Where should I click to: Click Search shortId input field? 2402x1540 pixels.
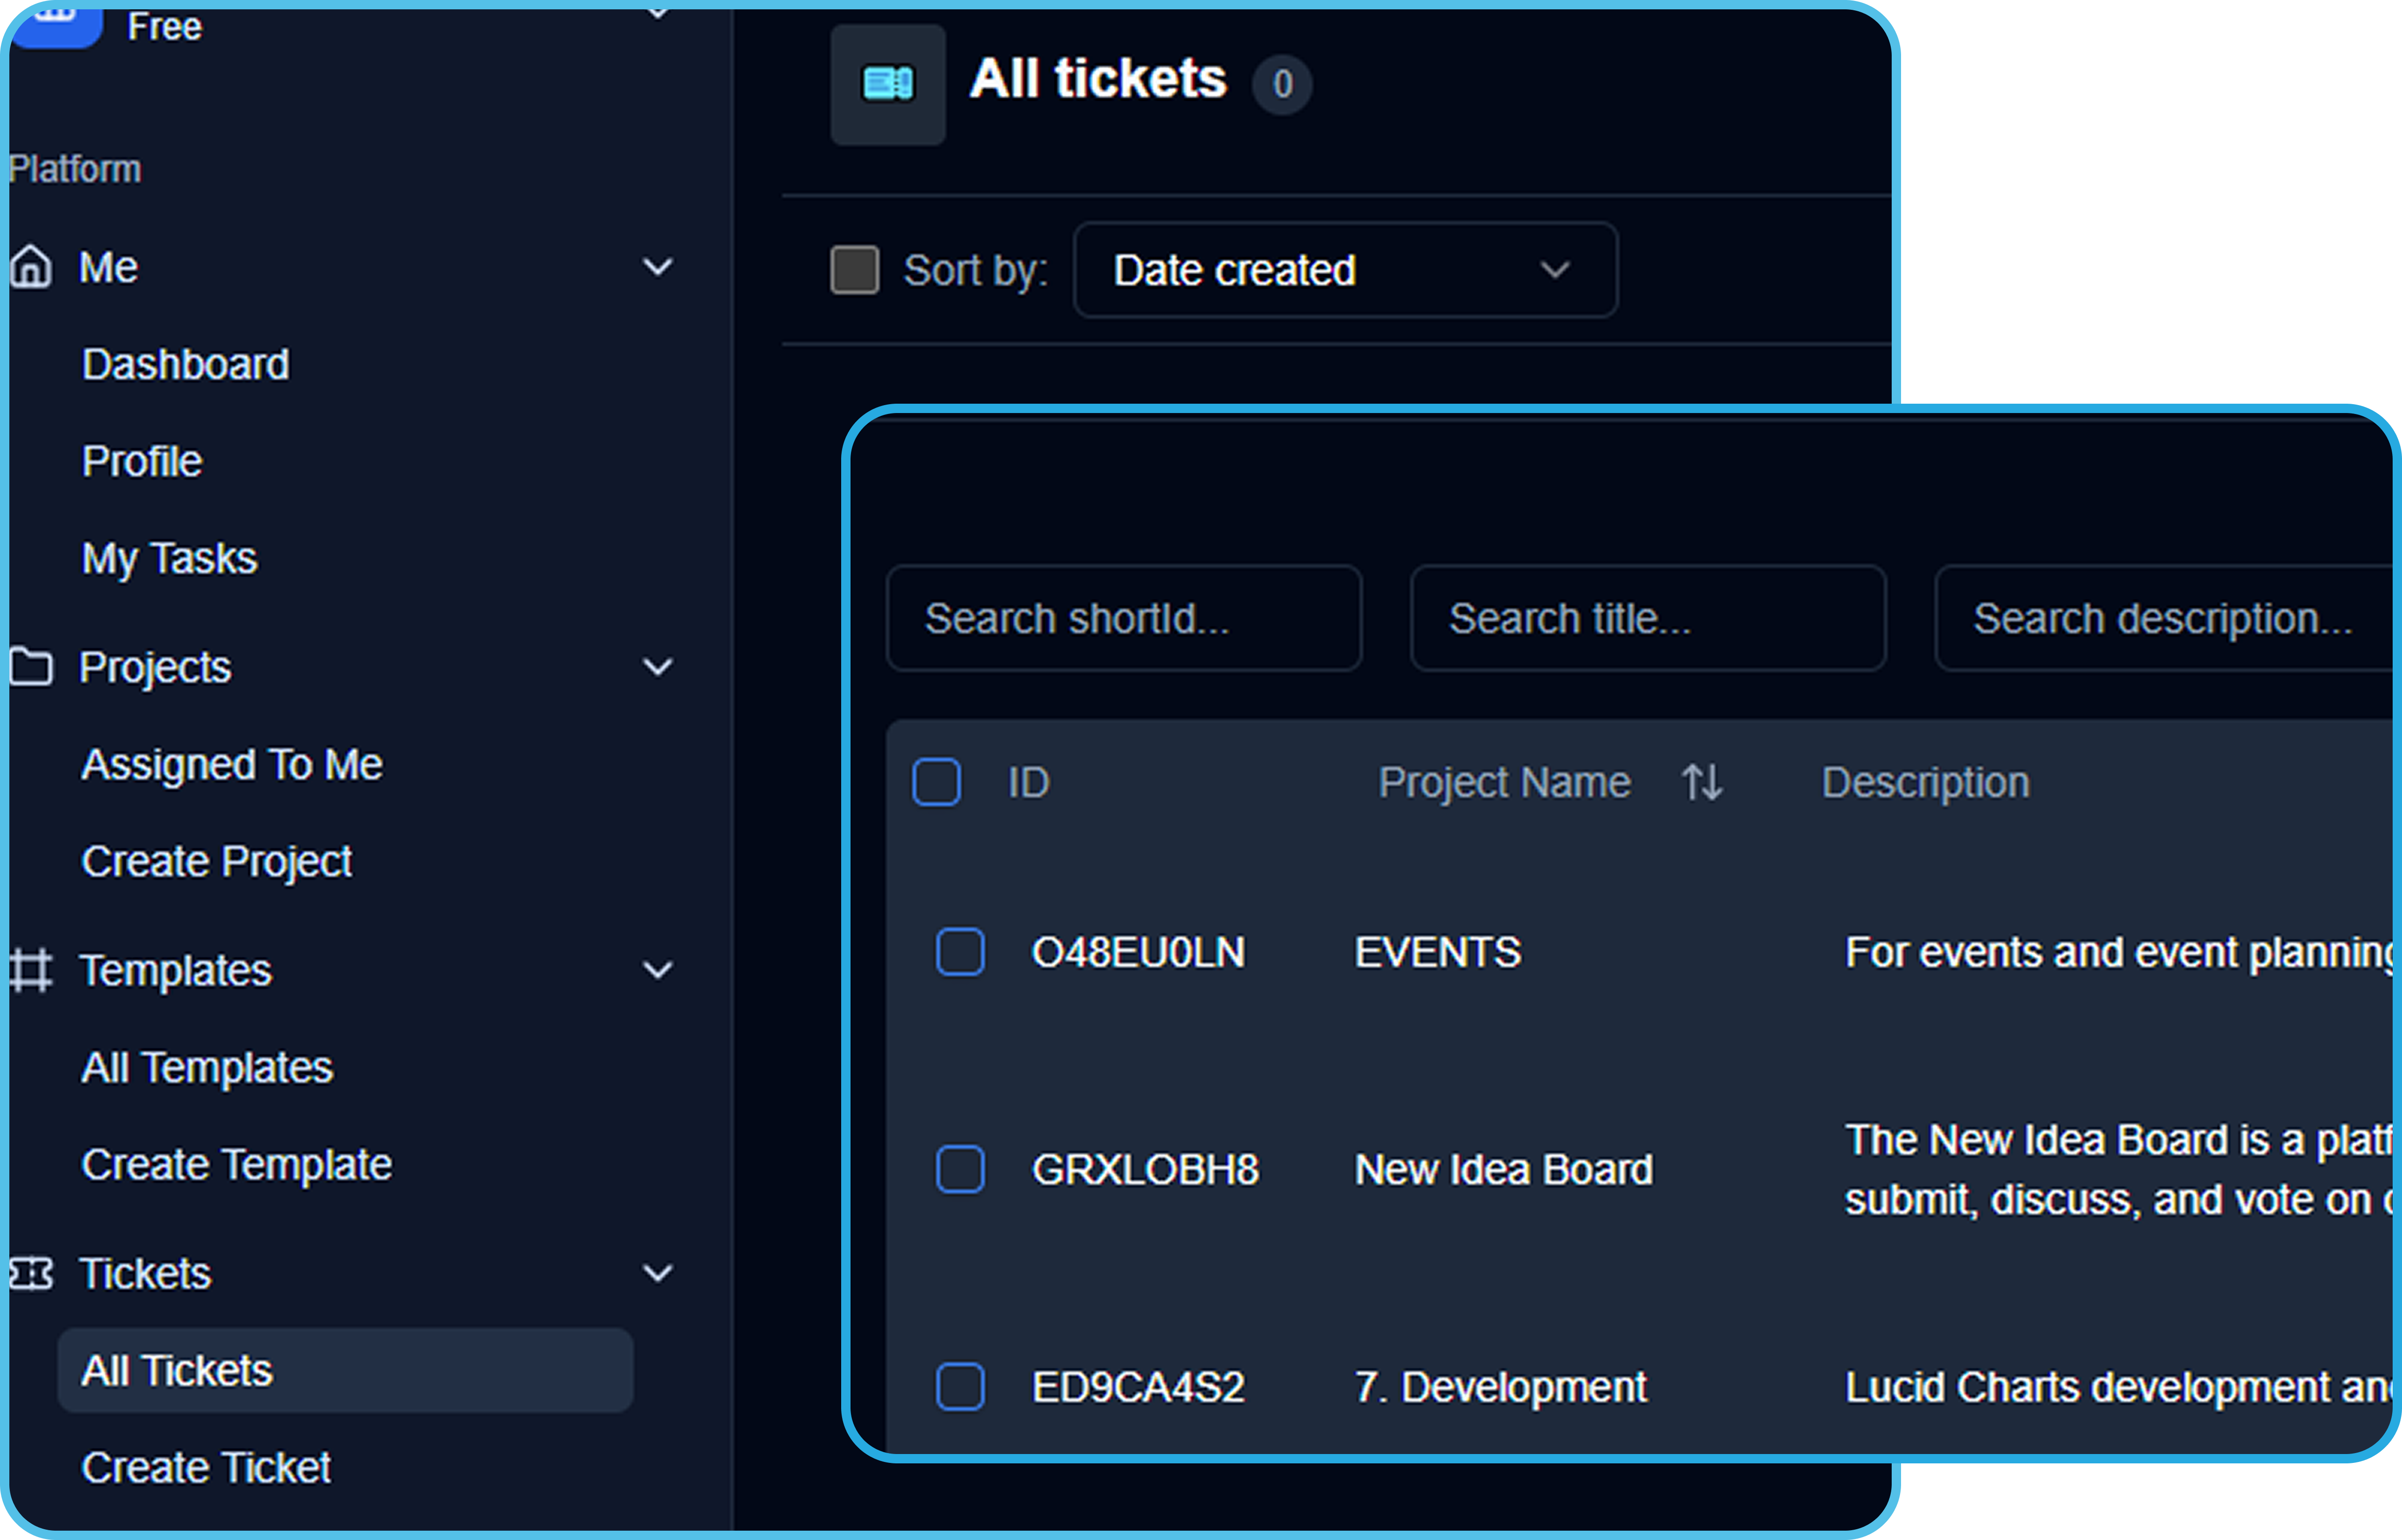pyautogui.click(x=1124, y=618)
